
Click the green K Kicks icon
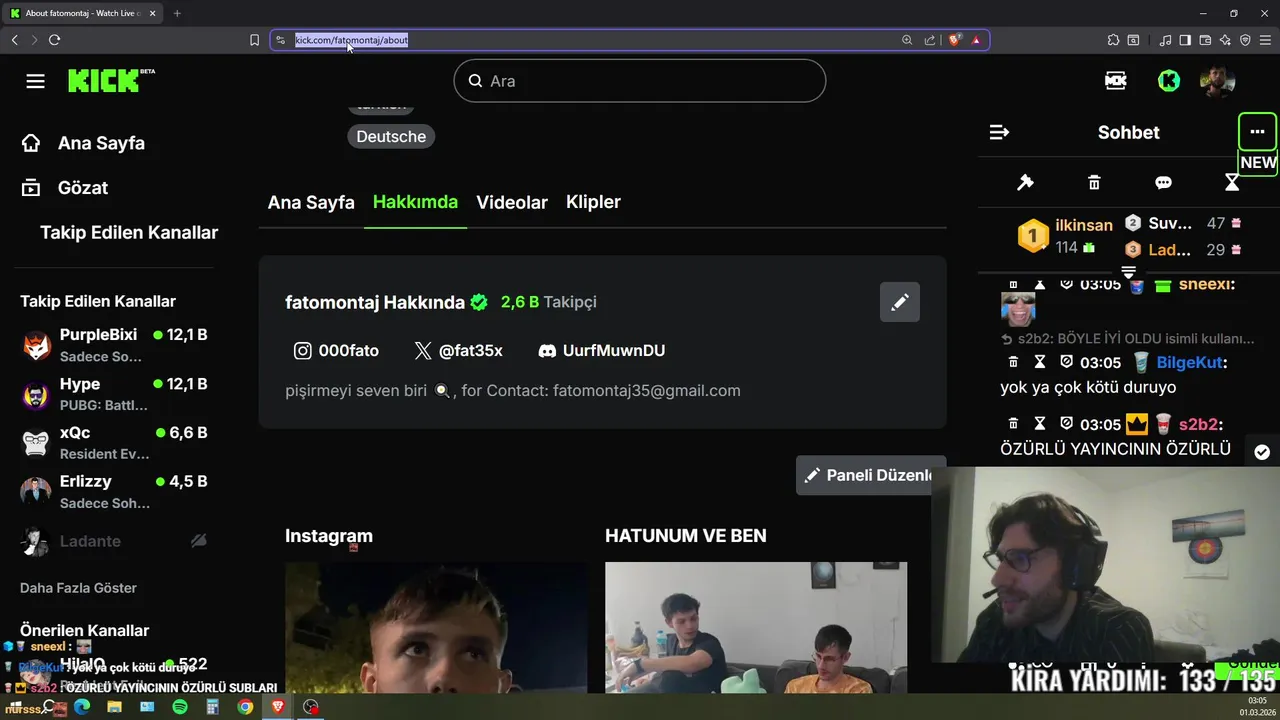[1169, 81]
